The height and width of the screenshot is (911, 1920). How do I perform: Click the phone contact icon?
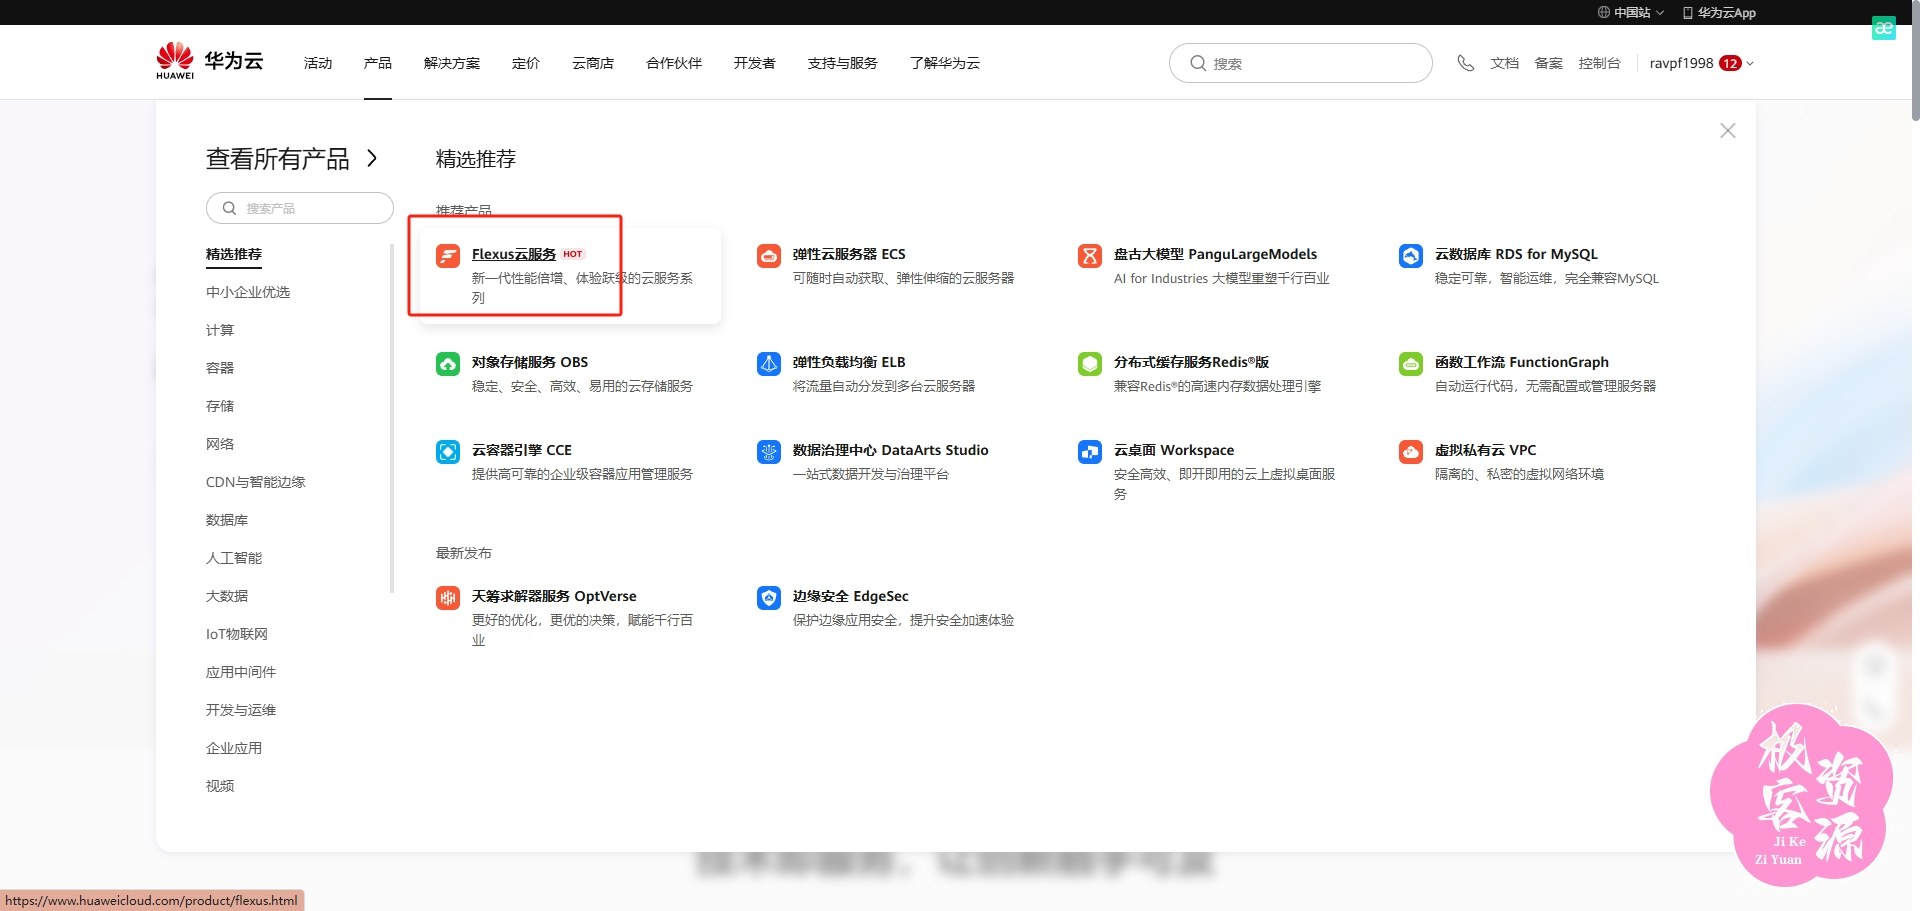point(1465,63)
